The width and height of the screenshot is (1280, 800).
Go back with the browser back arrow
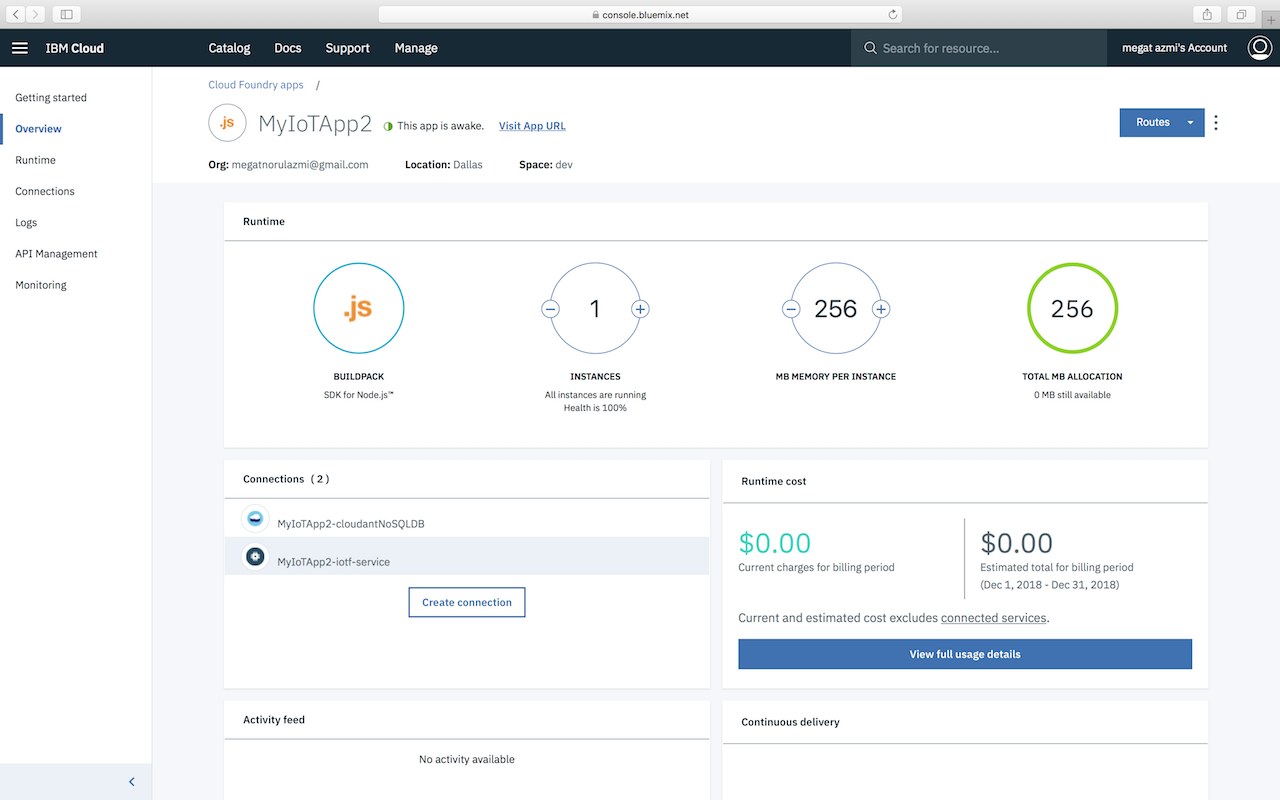(16, 14)
